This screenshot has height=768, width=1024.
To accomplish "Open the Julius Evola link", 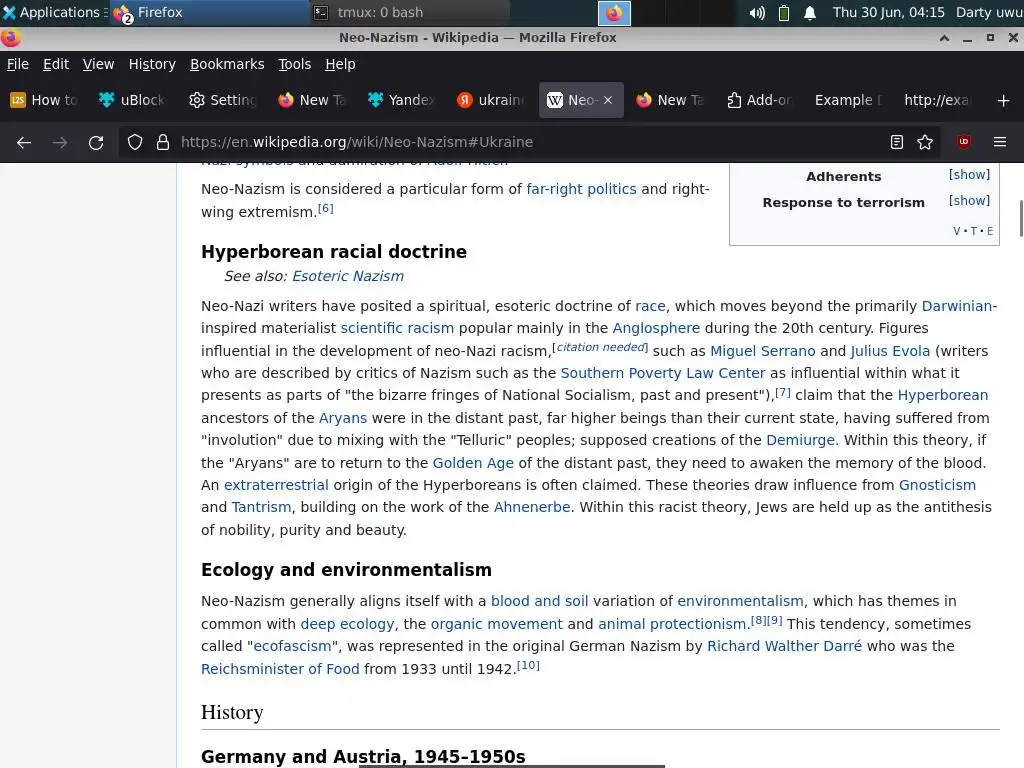I will pyautogui.click(x=890, y=351).
